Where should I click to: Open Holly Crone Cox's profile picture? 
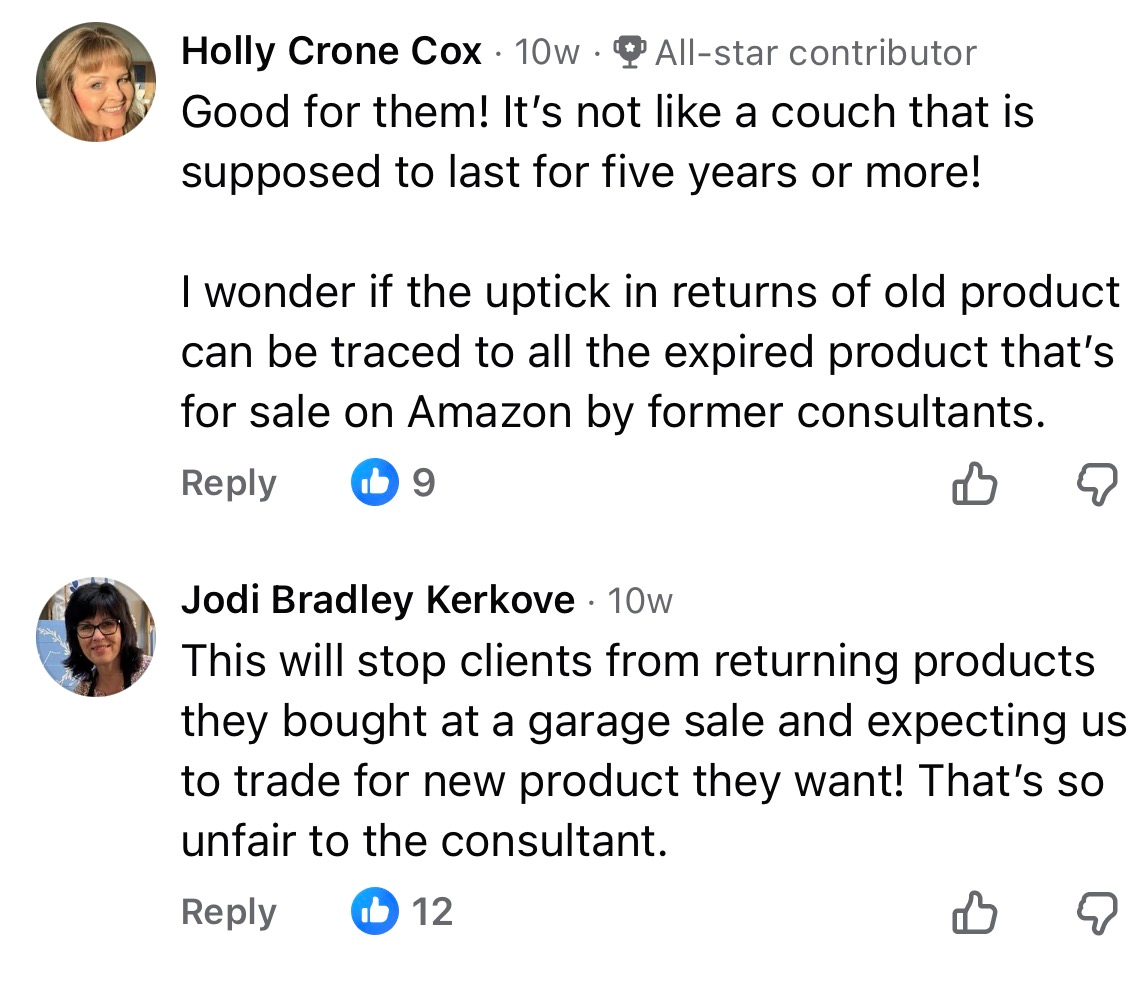[96, 81]
